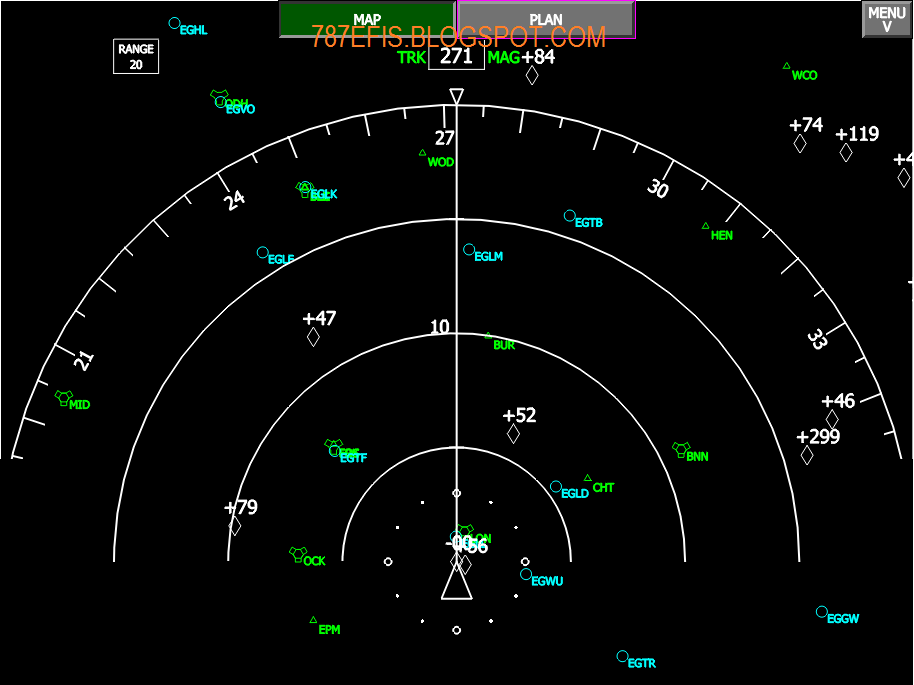The image size is (914, 685).
Task: Switch to the PLAN display mode tab
Action: pos(543,18)
